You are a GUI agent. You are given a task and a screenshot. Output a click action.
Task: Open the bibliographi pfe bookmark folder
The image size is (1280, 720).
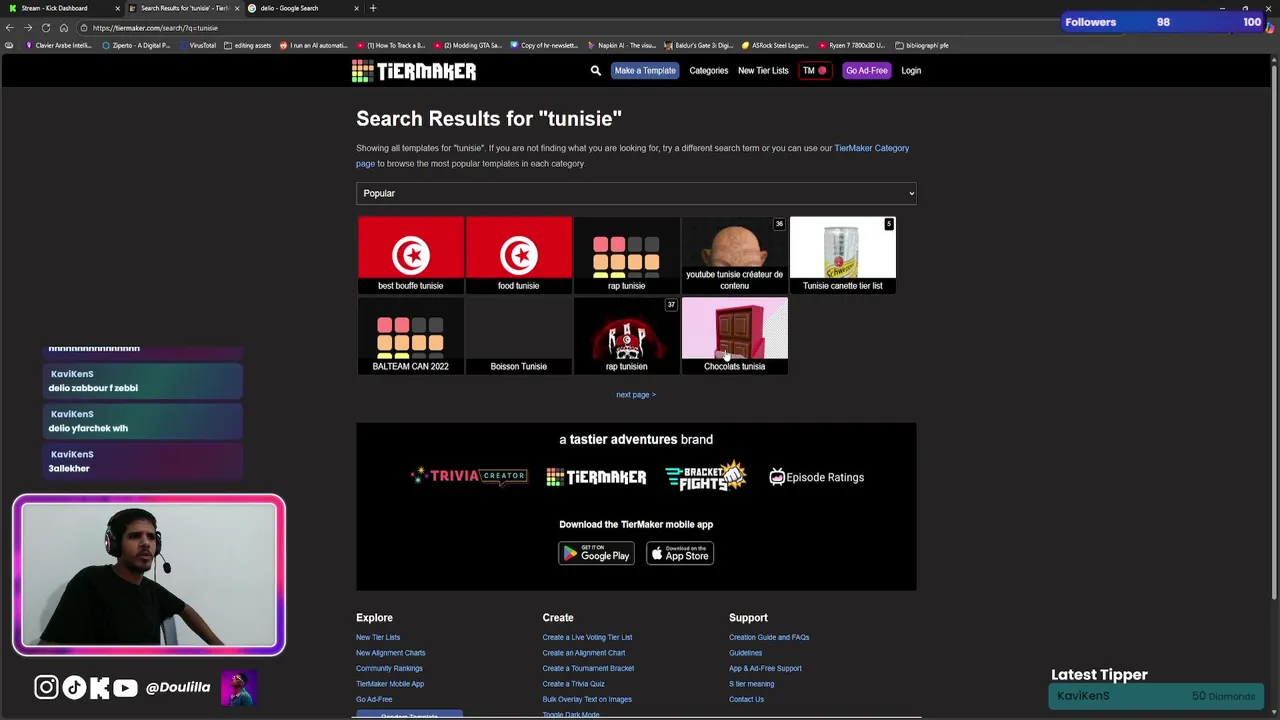coord(922,45)
